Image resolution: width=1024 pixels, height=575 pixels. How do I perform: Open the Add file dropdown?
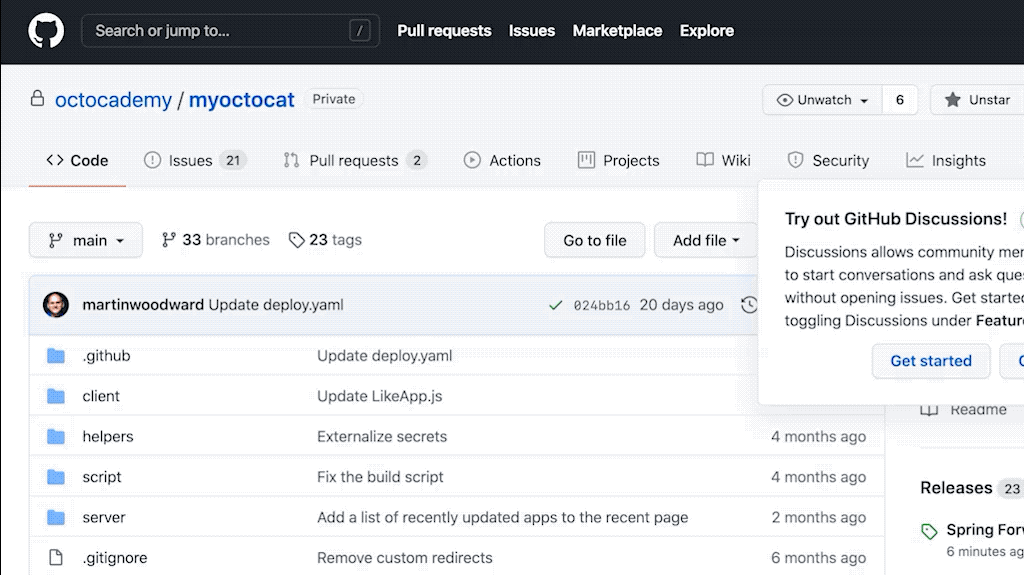coord(706,240)
